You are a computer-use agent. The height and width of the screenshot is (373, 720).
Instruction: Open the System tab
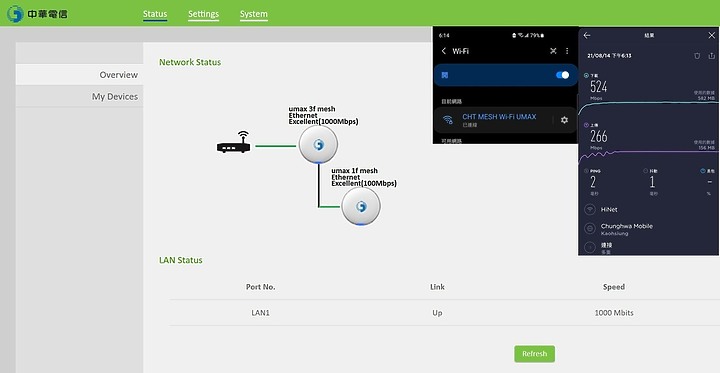[x=253, y=14]
